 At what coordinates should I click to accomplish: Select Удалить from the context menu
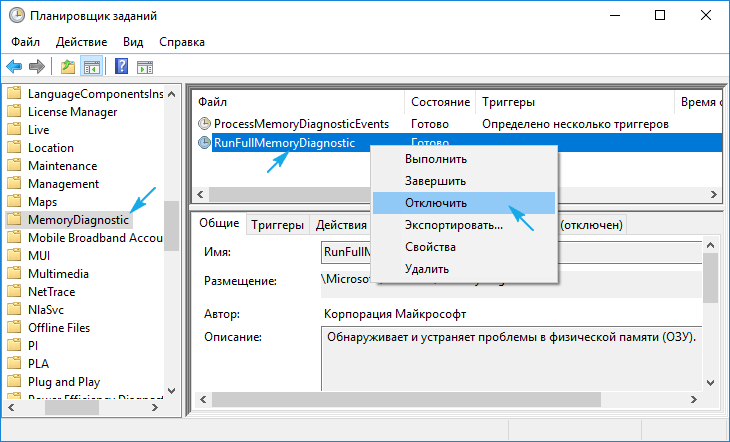coord(427,269)
